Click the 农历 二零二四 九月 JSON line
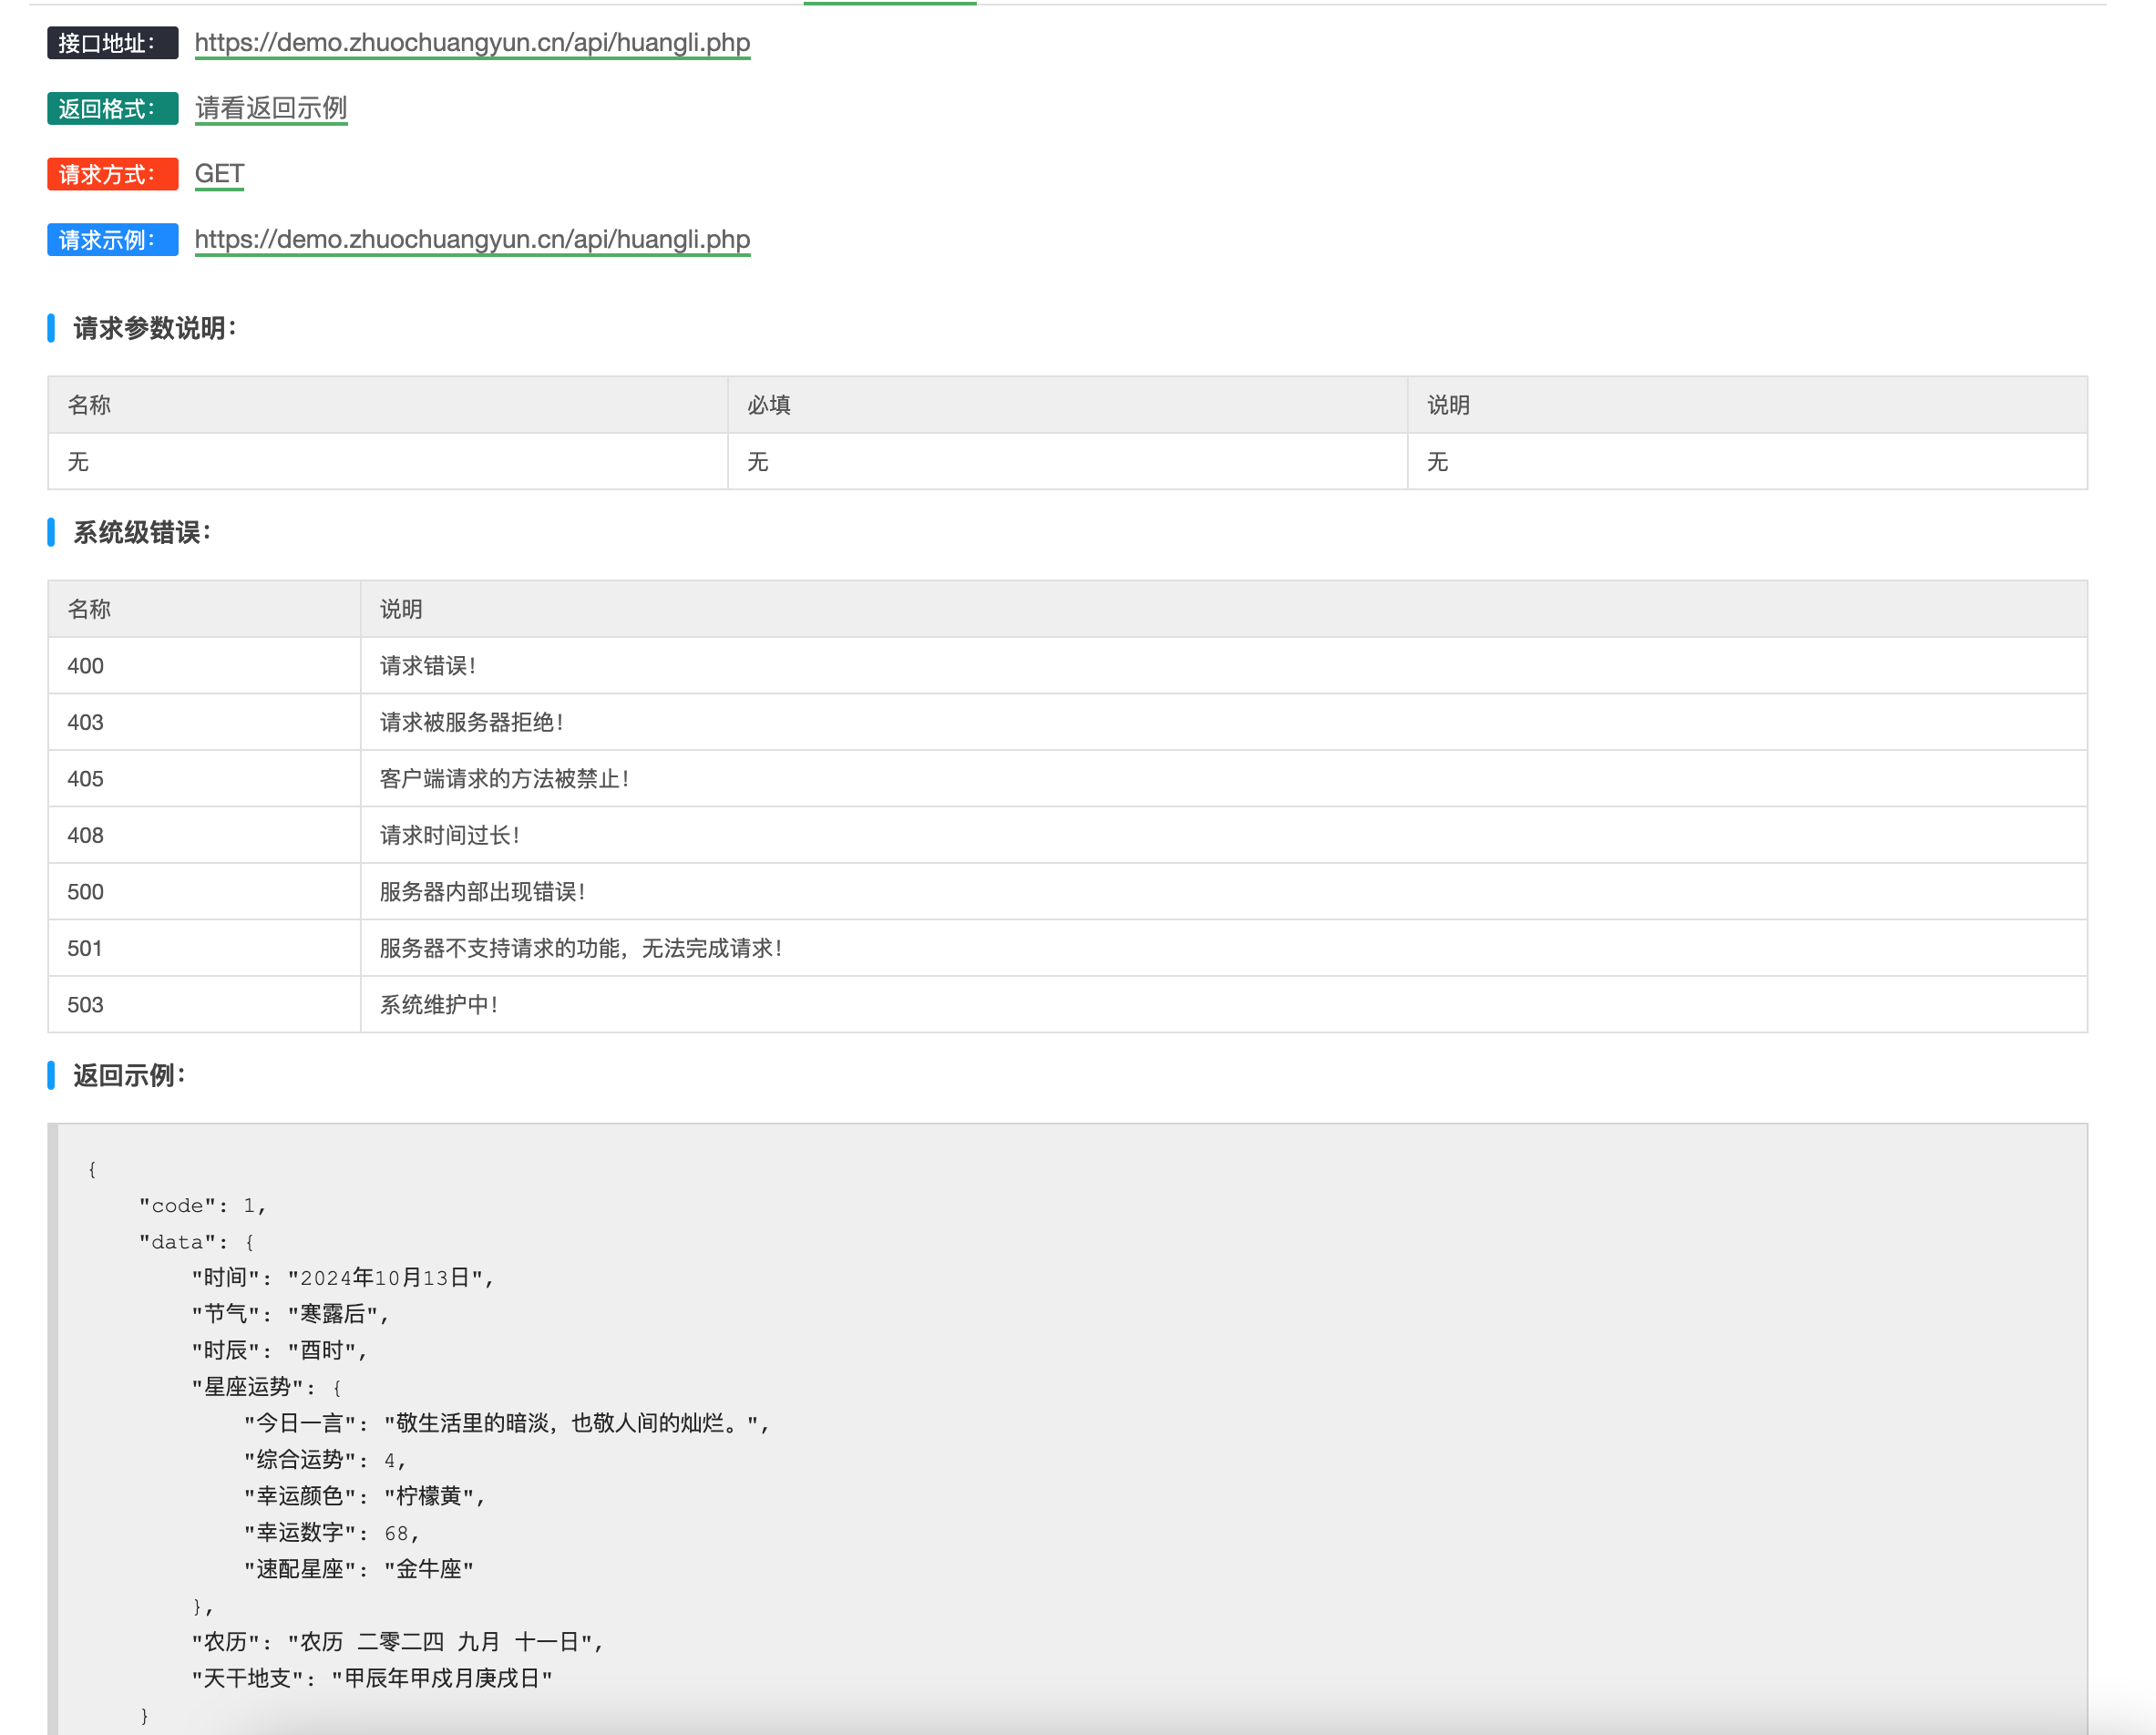 pos(397,1642)
